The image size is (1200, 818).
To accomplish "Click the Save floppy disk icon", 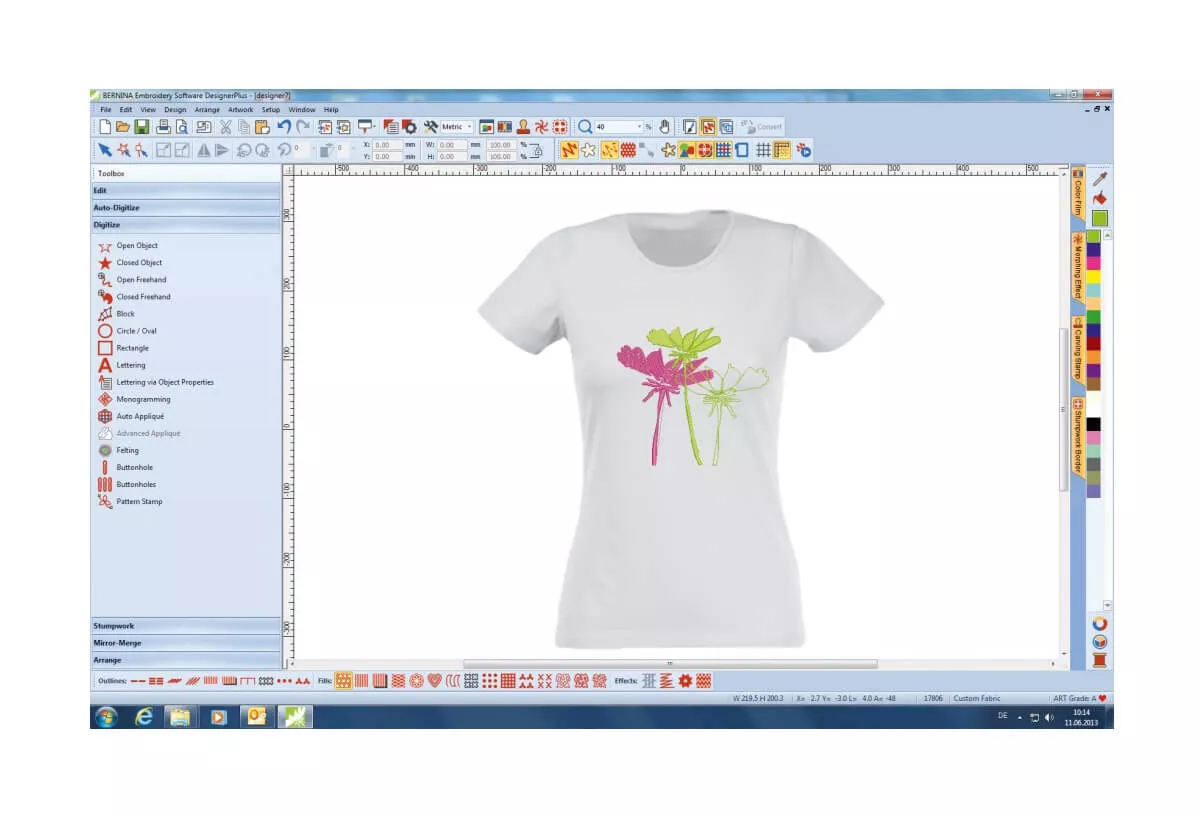I will click(x=141, y=127).
